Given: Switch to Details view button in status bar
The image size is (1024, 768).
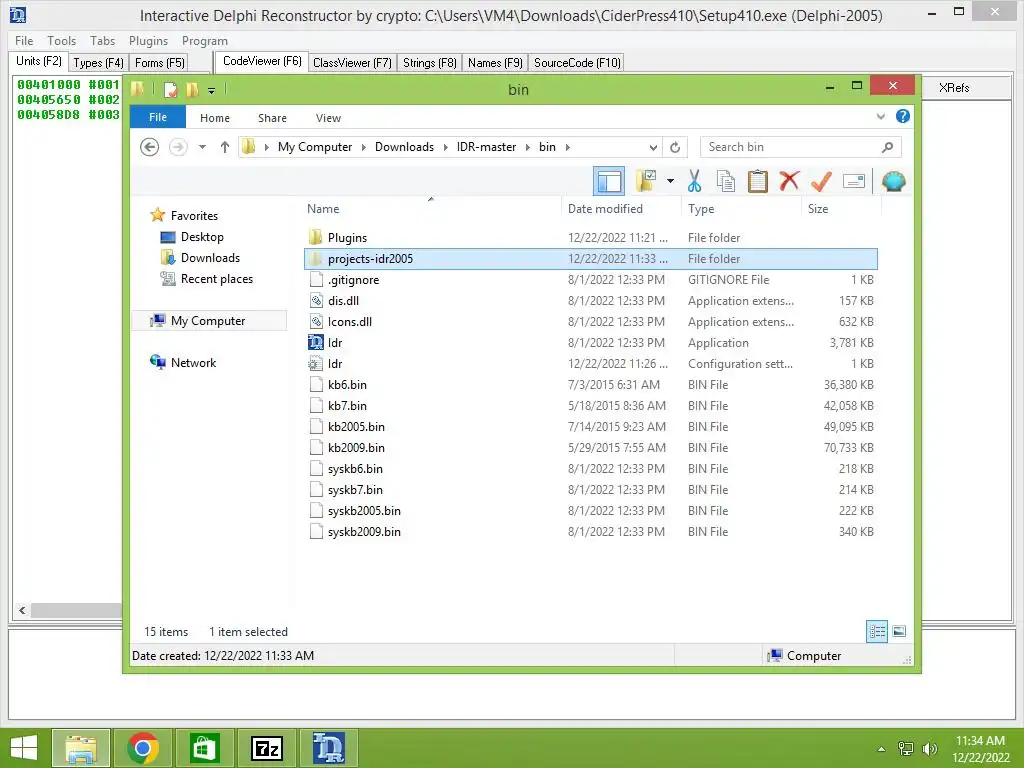Looking at the screenshot, I should [877, 631].
